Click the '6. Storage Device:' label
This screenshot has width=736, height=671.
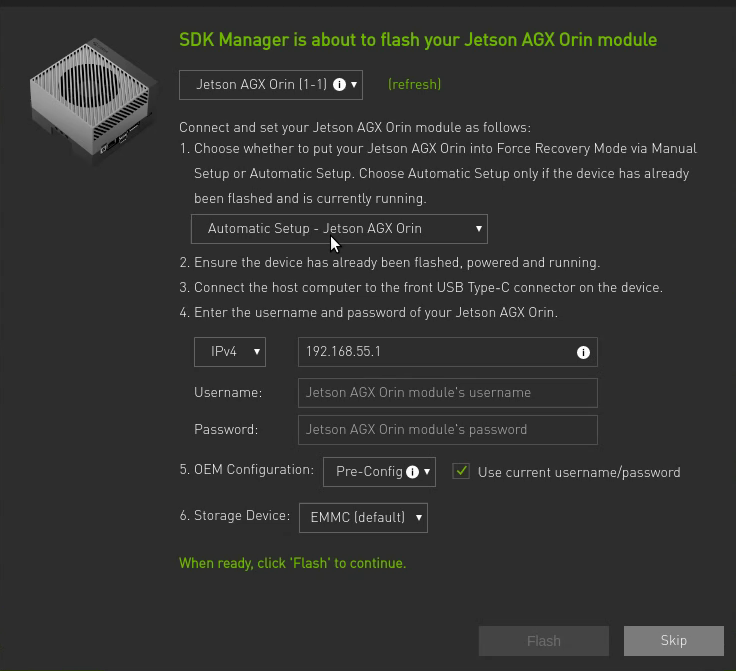coord(235,516)
